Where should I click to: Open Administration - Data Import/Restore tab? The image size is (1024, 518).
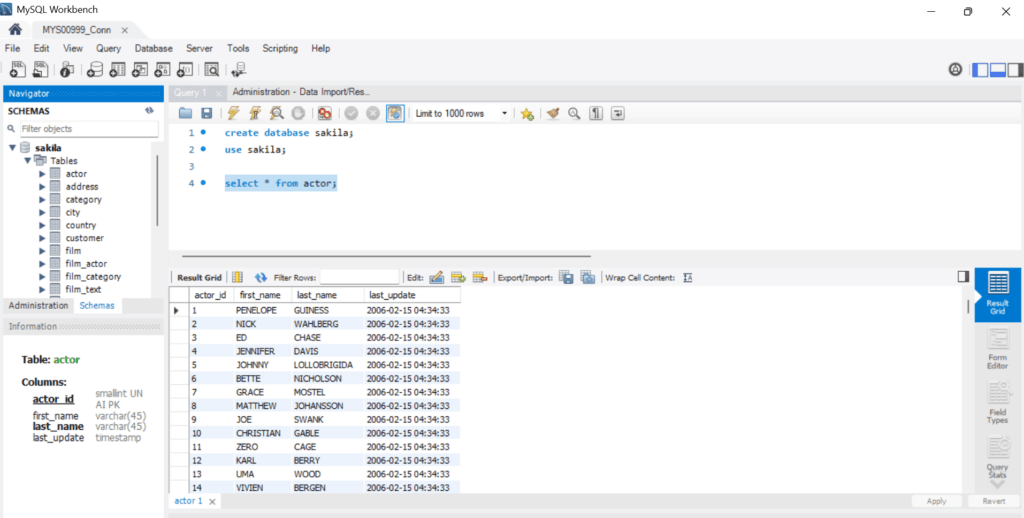click(x=300, y=92)
